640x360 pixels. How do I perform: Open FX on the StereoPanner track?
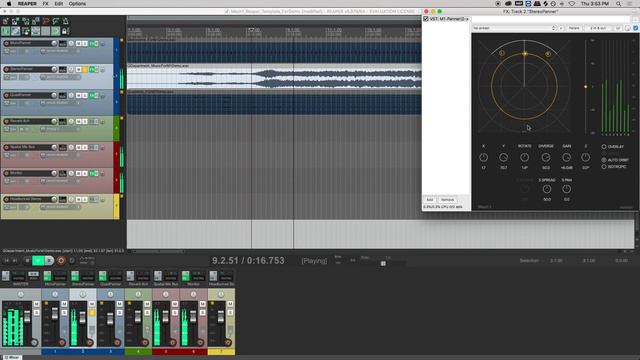(93, 69)
